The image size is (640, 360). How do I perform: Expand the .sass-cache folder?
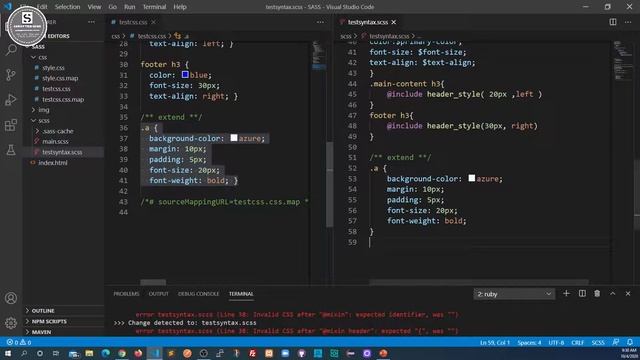click(38, 131)
